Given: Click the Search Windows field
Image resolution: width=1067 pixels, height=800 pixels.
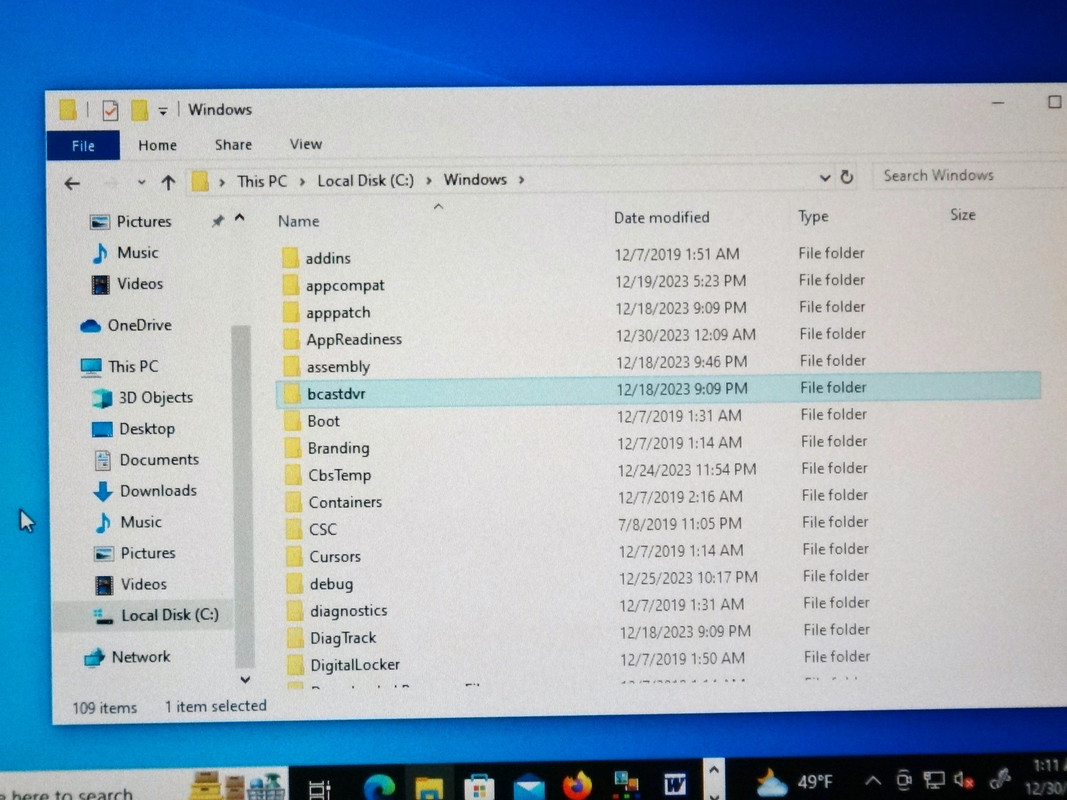Looking at the screenshot, I should click(x=969, y=176).
